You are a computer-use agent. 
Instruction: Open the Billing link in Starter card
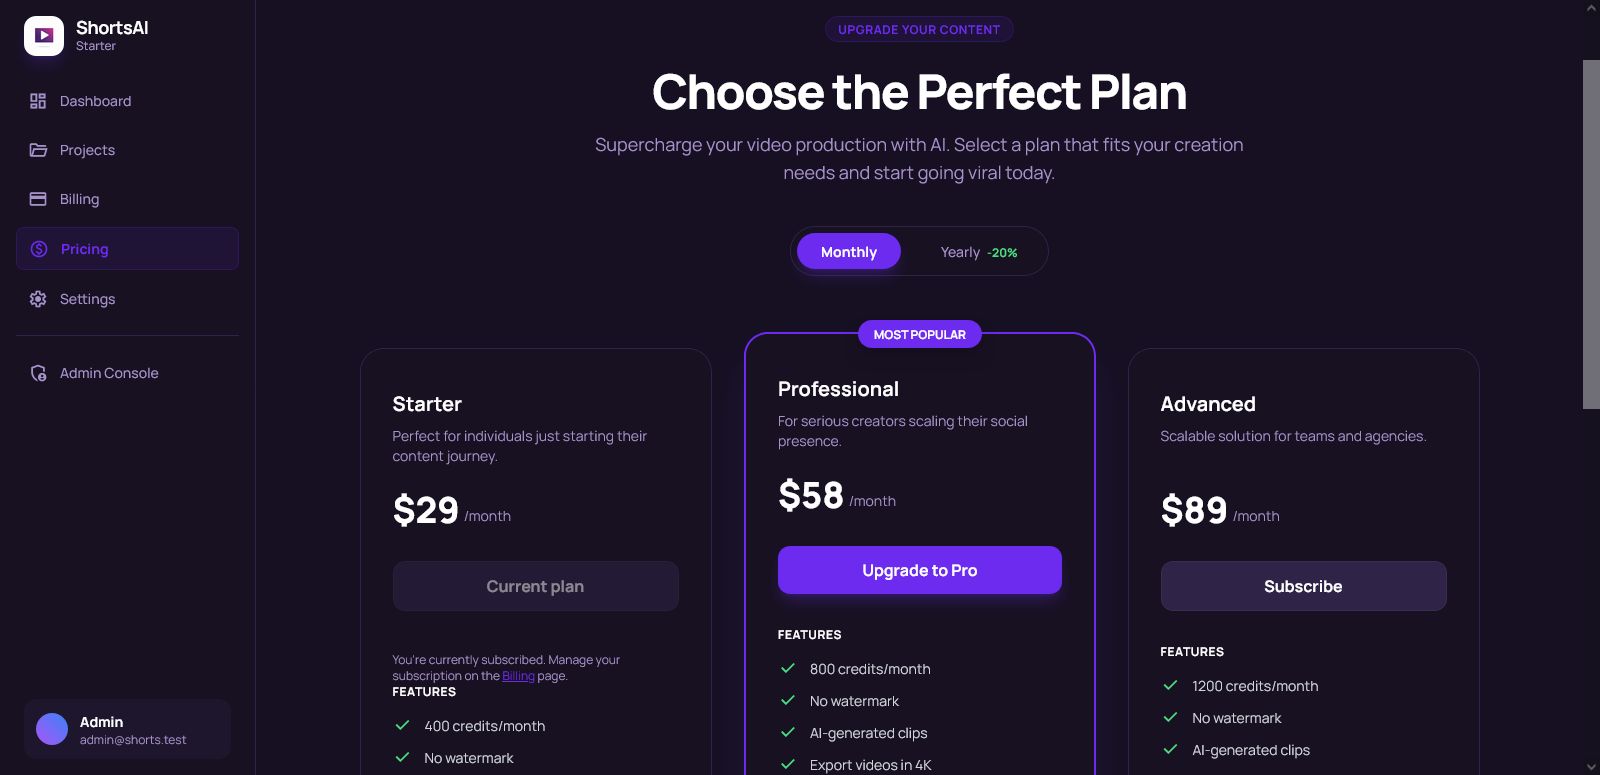click(x=518, y=676)
